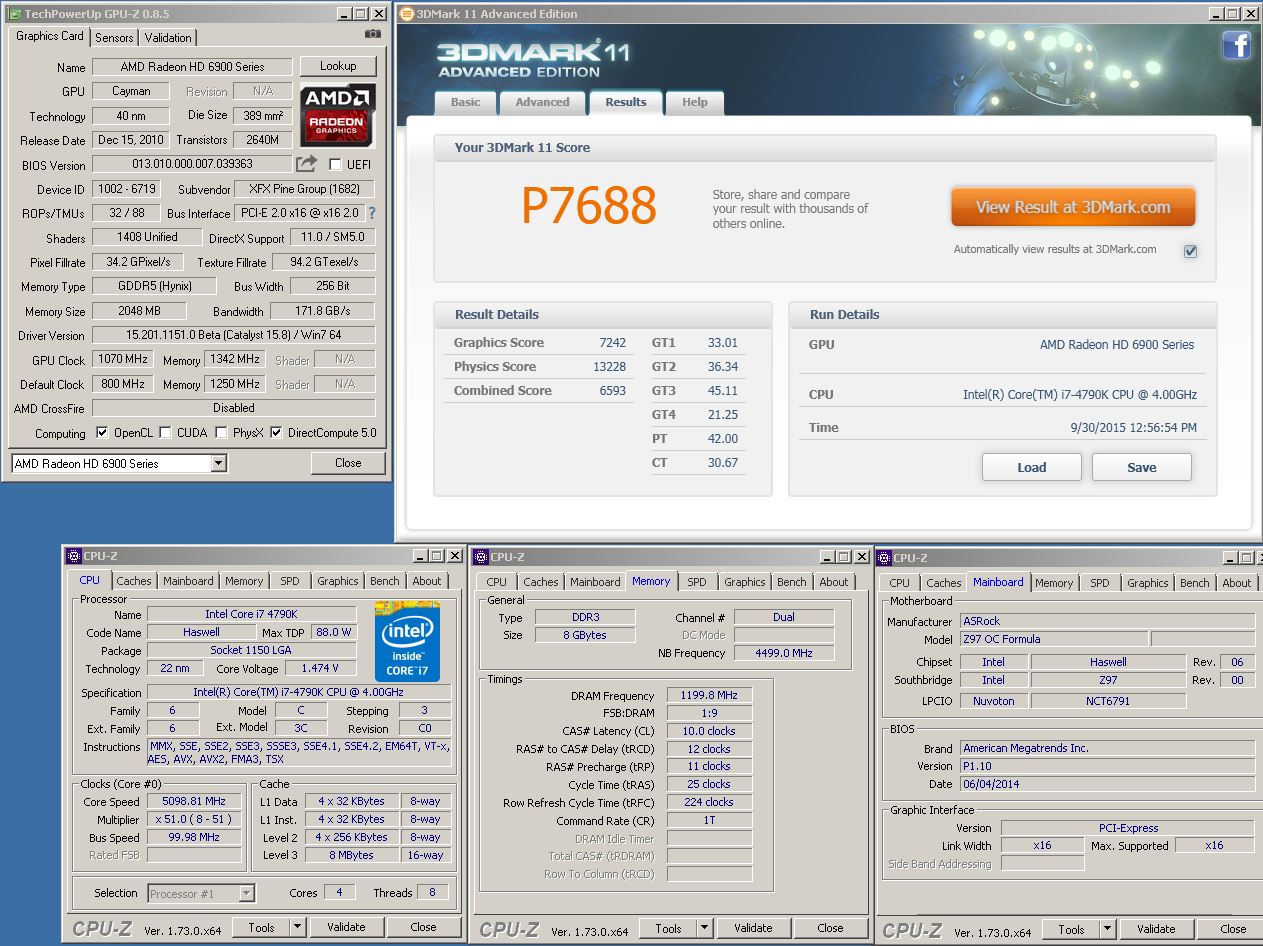Click the CAS# Latency 10.0 clocks value

tap(709, 731)
